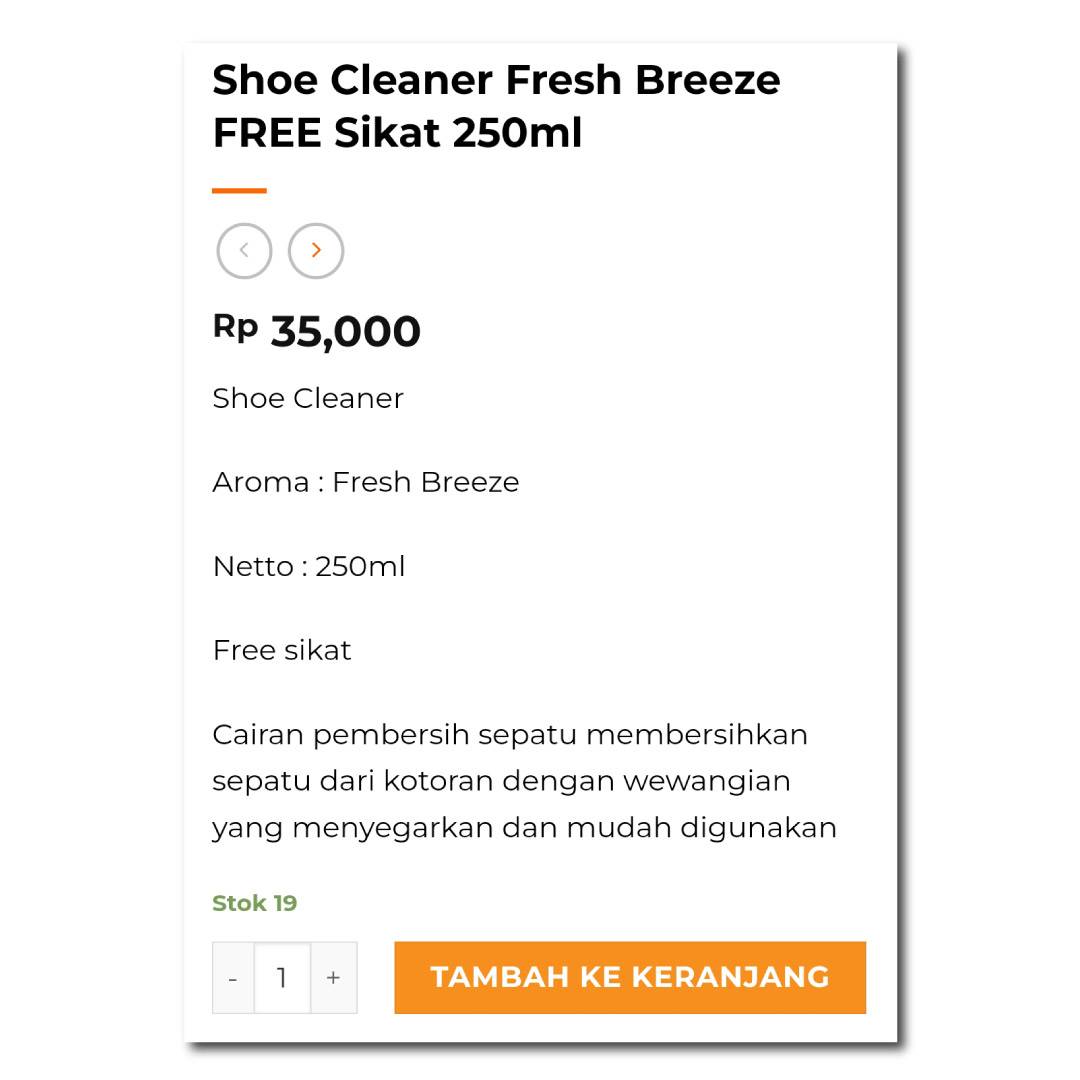Click the heading line 'Shoe Cleaner Fresh Breeze'

[496, 80]
